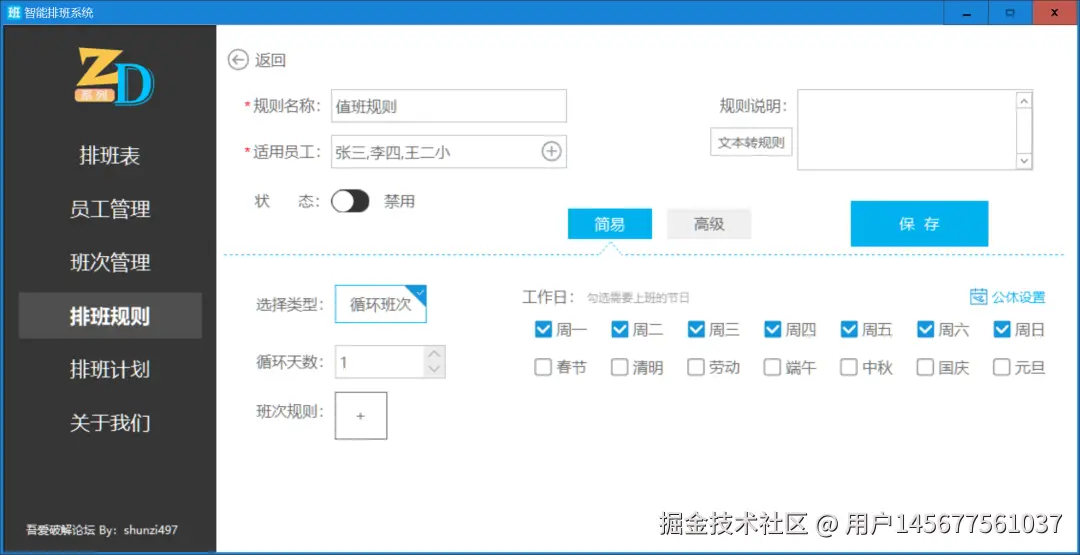Viewport: 1080px width, 555px height.
Task: Open 班次管理 in the sidebar
Action: (x=110, y=262)
